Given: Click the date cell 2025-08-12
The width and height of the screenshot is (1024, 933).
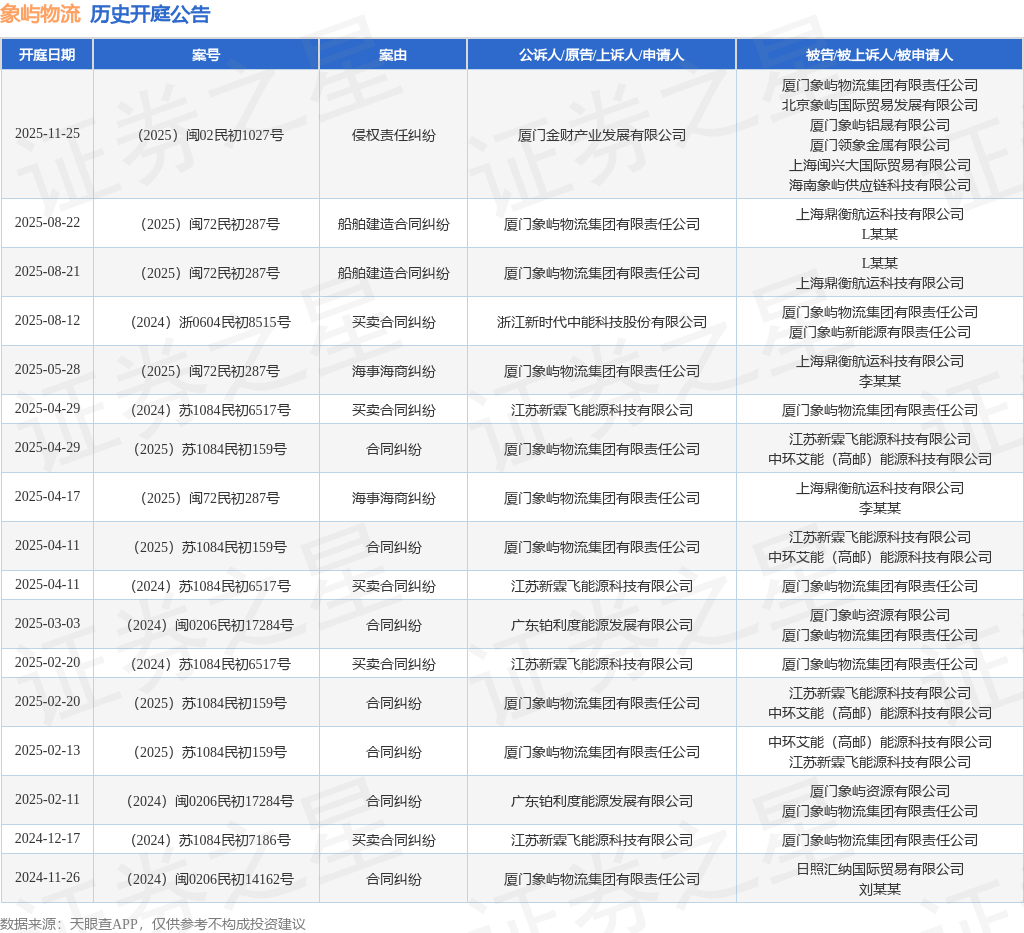Looking at the screenshot, I should point(47,320).
